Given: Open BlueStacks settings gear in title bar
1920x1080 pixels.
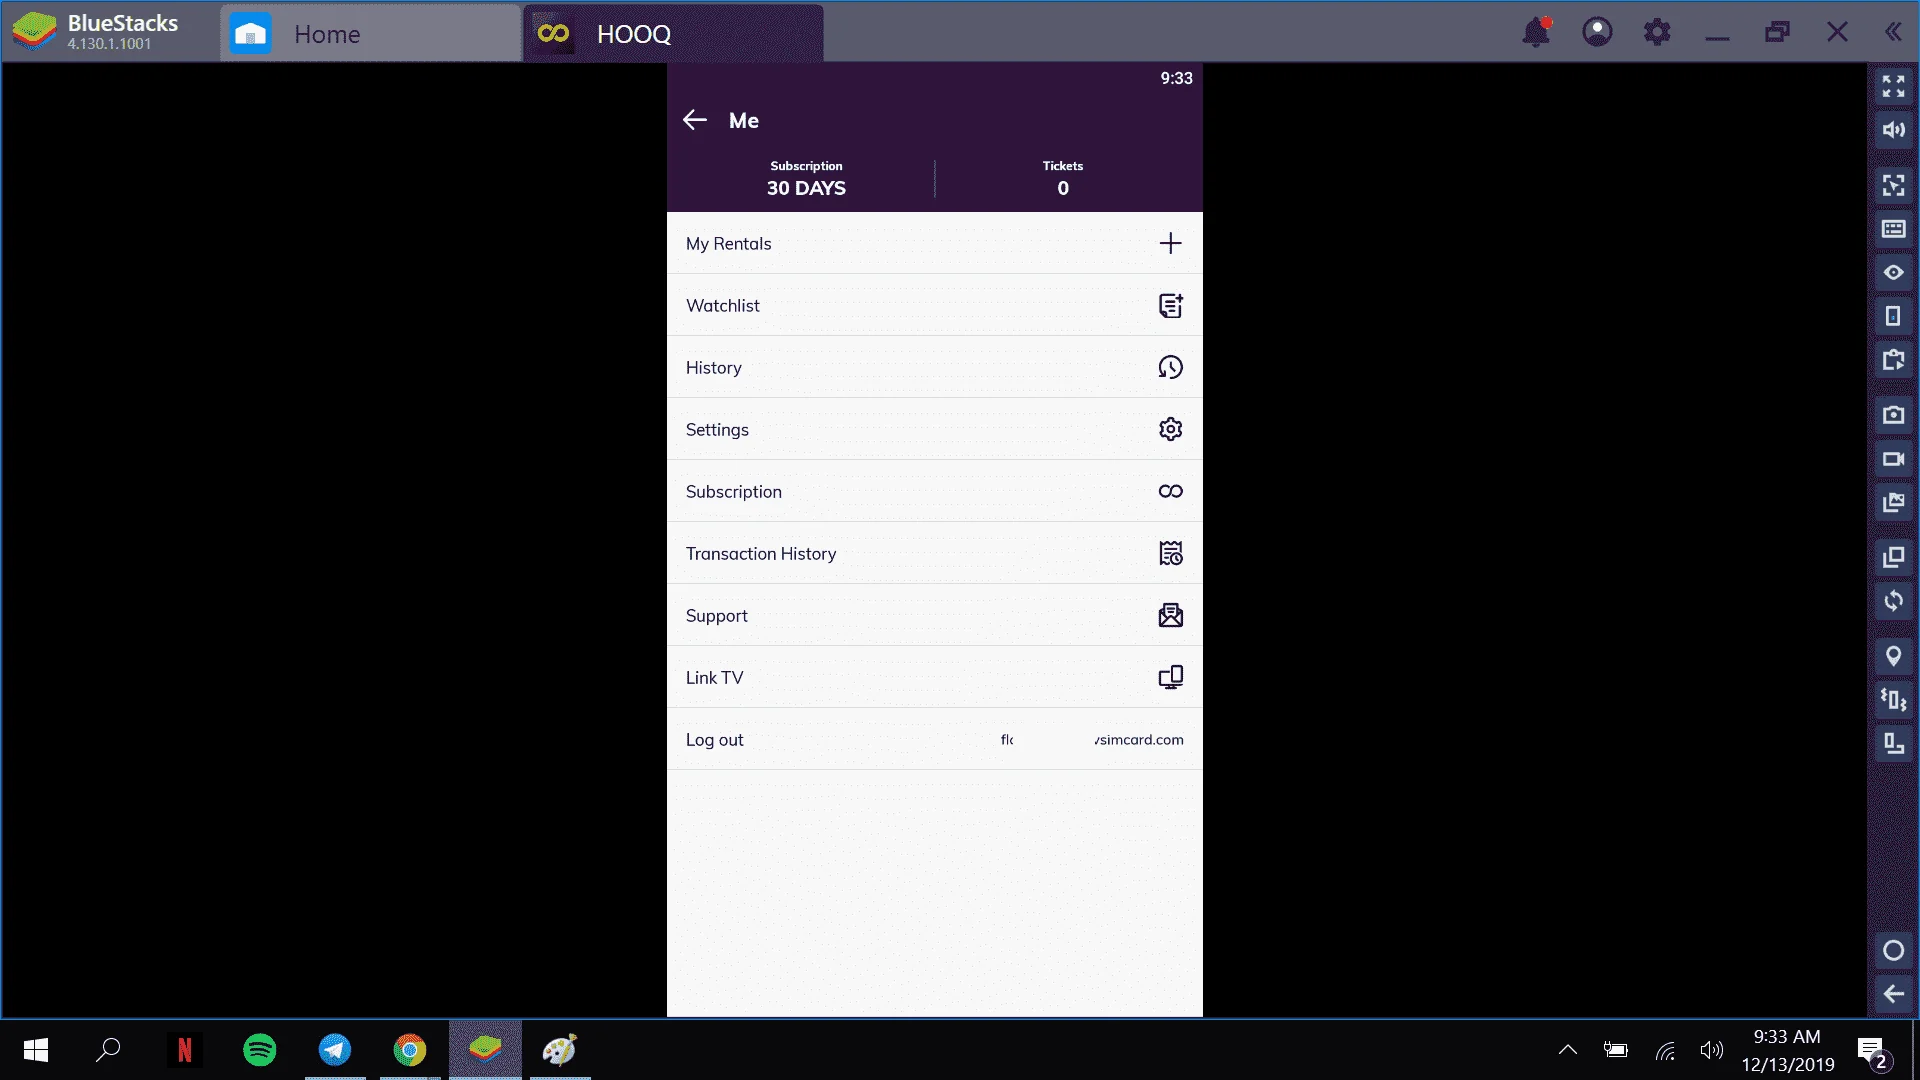Looking at the screenshot, I should point(1657,32).
